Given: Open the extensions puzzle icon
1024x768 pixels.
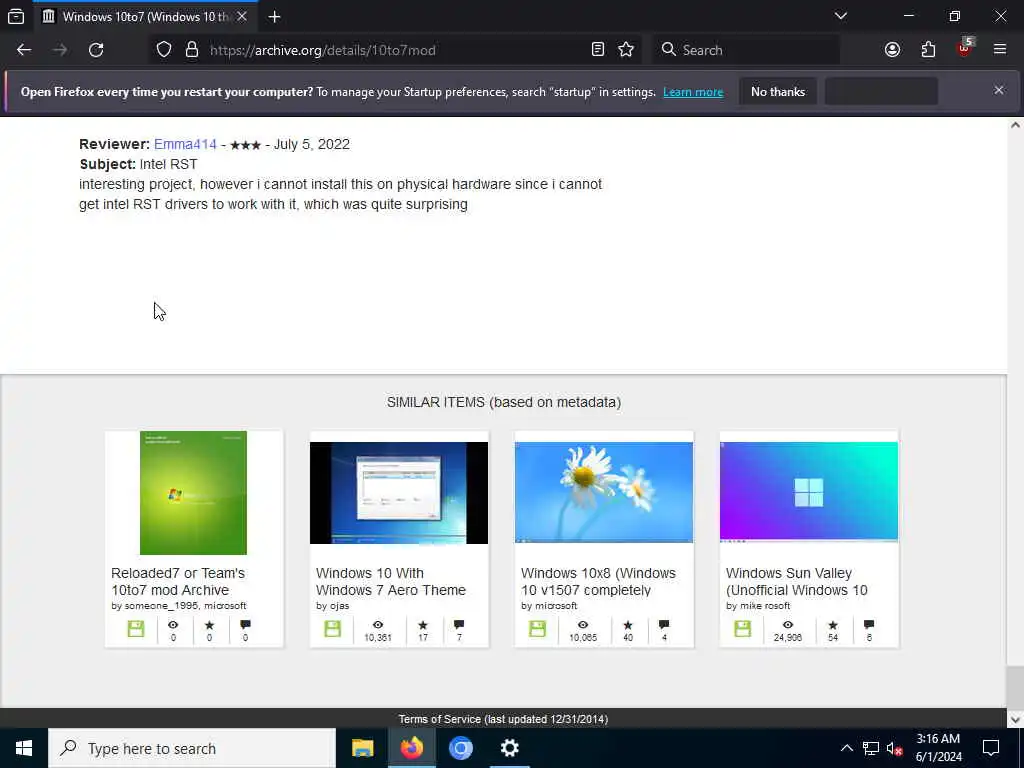Looking at the screenshot, I should [928, 50].
